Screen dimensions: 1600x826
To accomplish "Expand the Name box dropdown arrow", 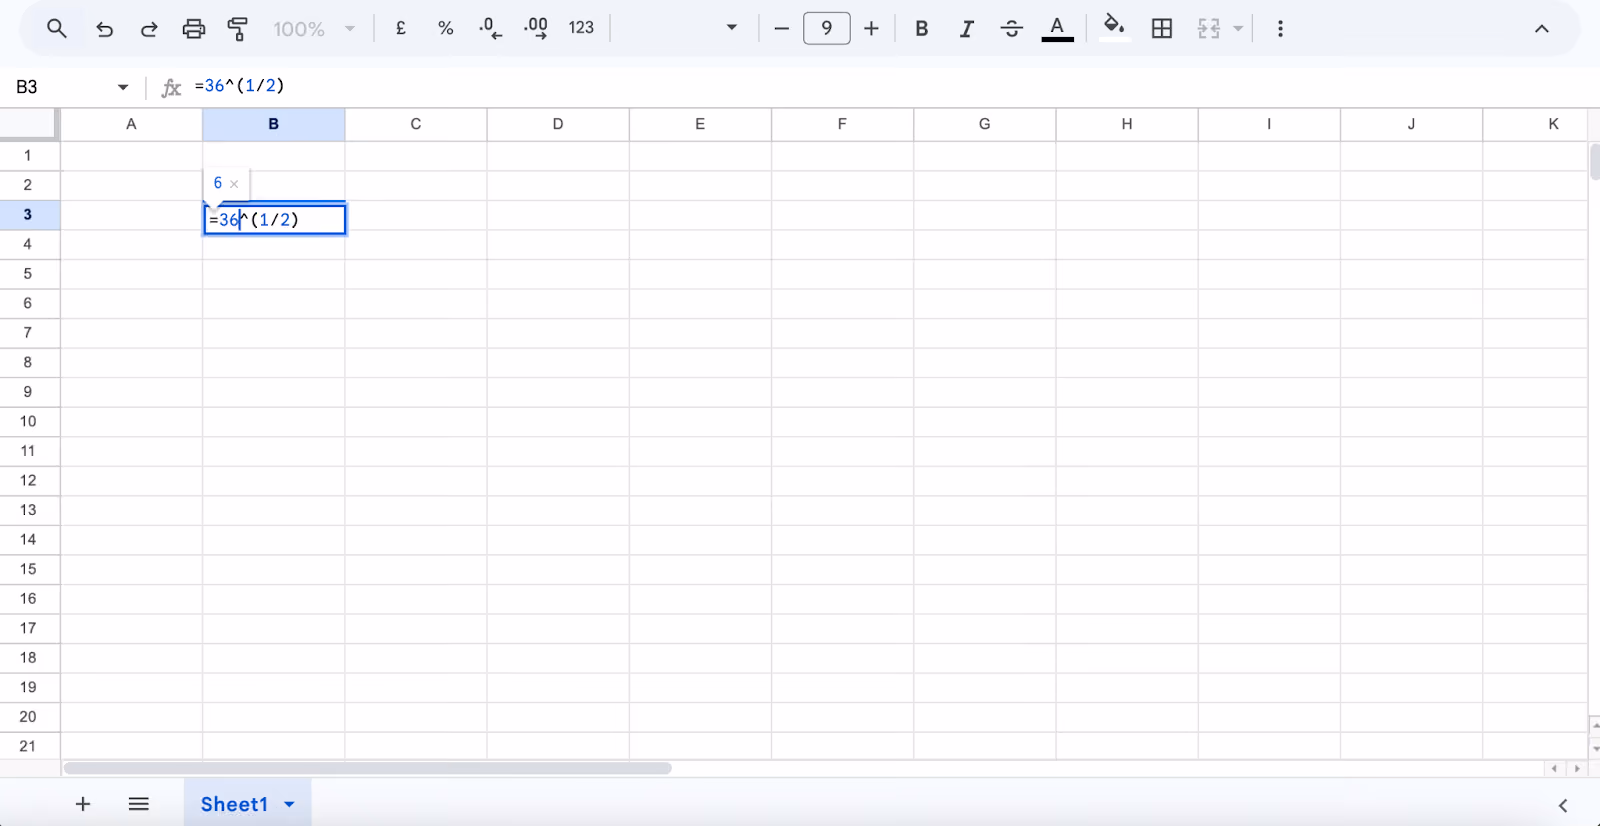I will click(x=123, y=87).
